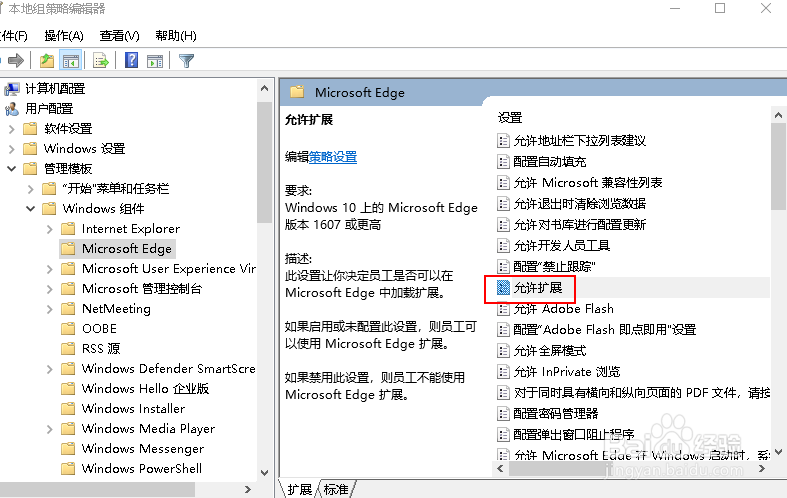Select the Windows Defender SmartScre folder
787x498 pixels.
click(x=168, y=368)
